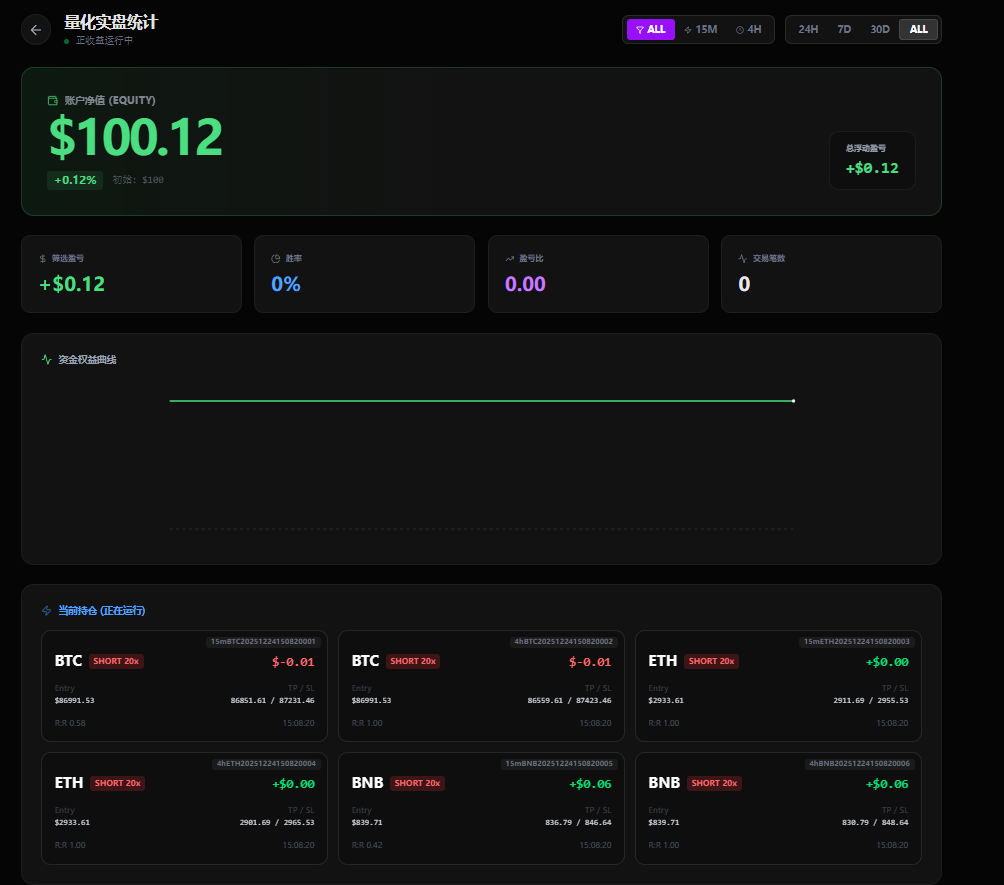The width and height of the screenshot is (1004, 885).
Task: Click the SHORT 20x badge on 15mETH card
Action: pyautogui.click(x=711, y=661)
